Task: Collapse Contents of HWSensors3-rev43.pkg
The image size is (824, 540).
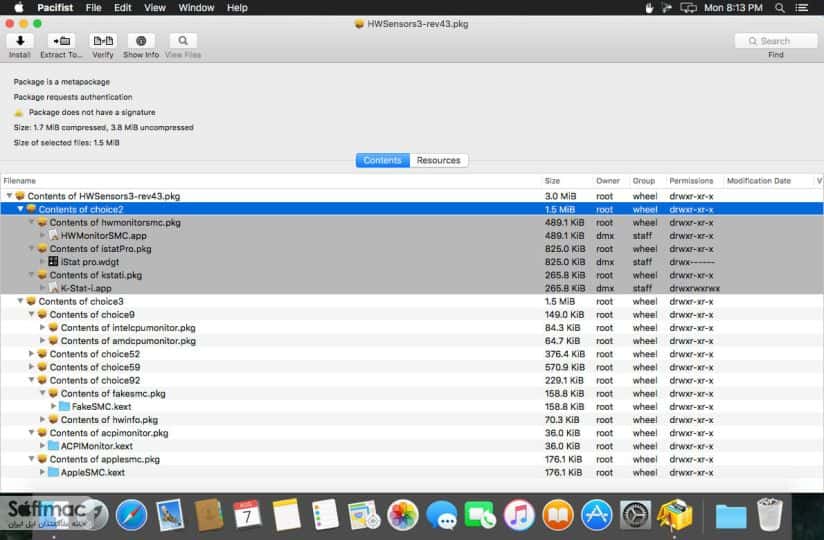Action: 9,196
